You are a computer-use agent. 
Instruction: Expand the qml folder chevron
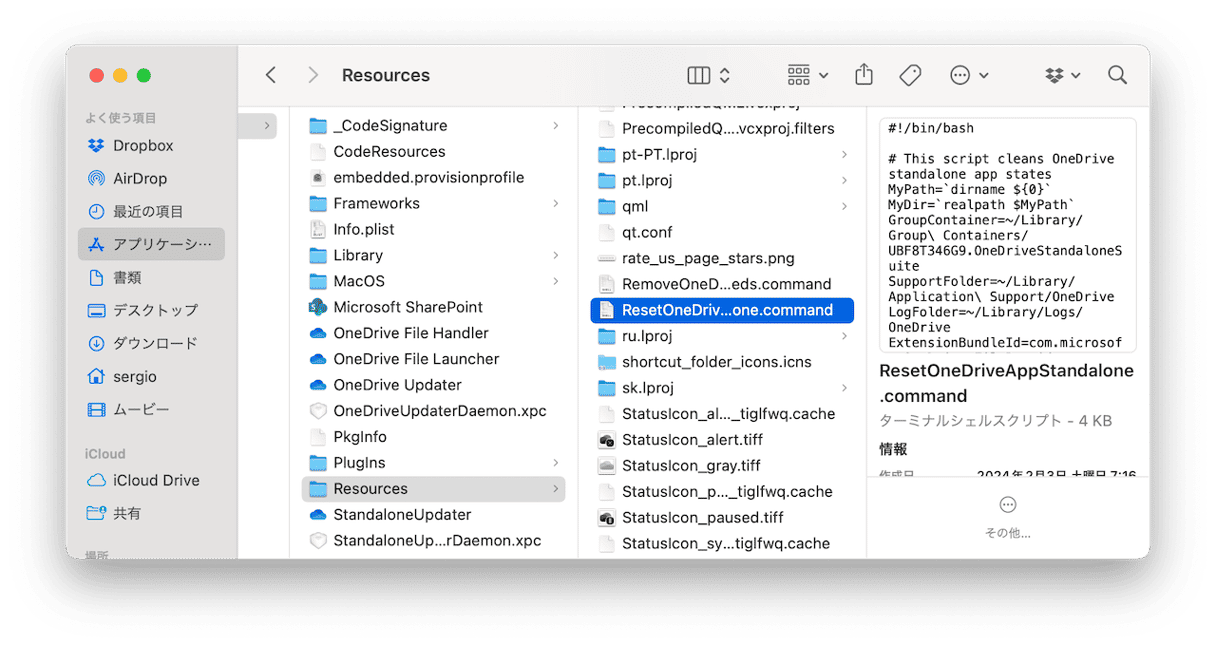(x=844, y=206)
